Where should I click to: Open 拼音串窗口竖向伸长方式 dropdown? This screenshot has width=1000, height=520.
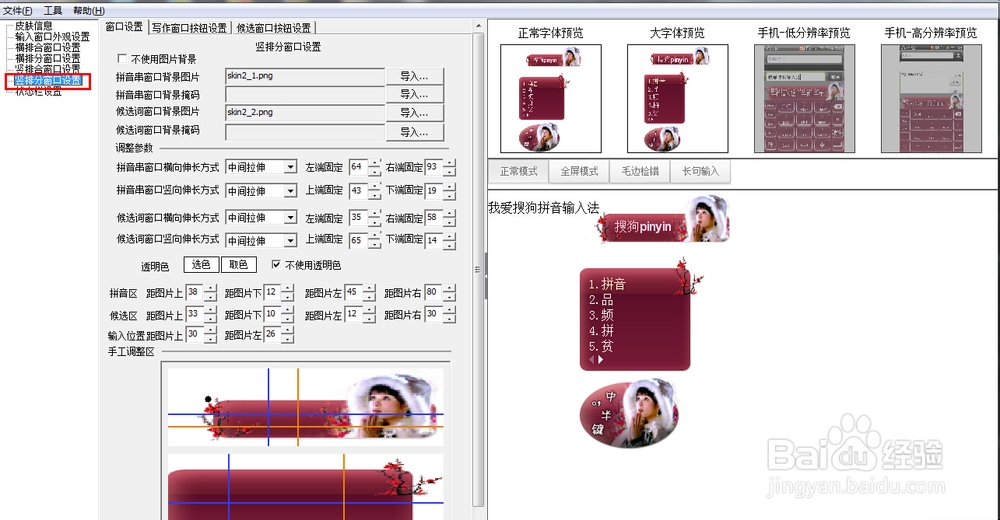290,191
